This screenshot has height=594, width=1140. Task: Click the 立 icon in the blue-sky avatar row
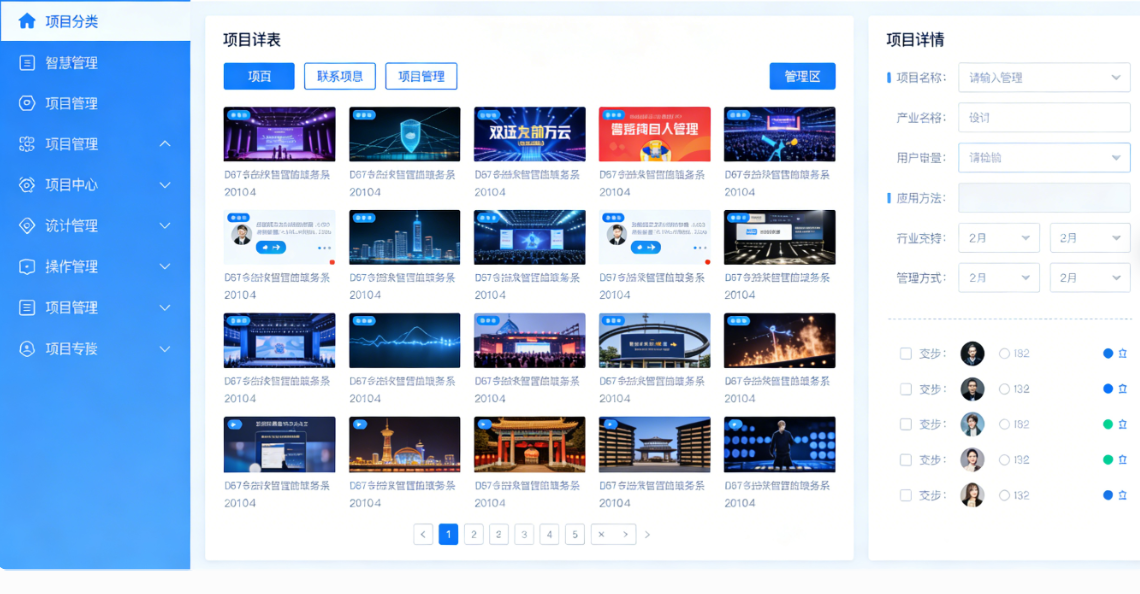coord(1123,424)
